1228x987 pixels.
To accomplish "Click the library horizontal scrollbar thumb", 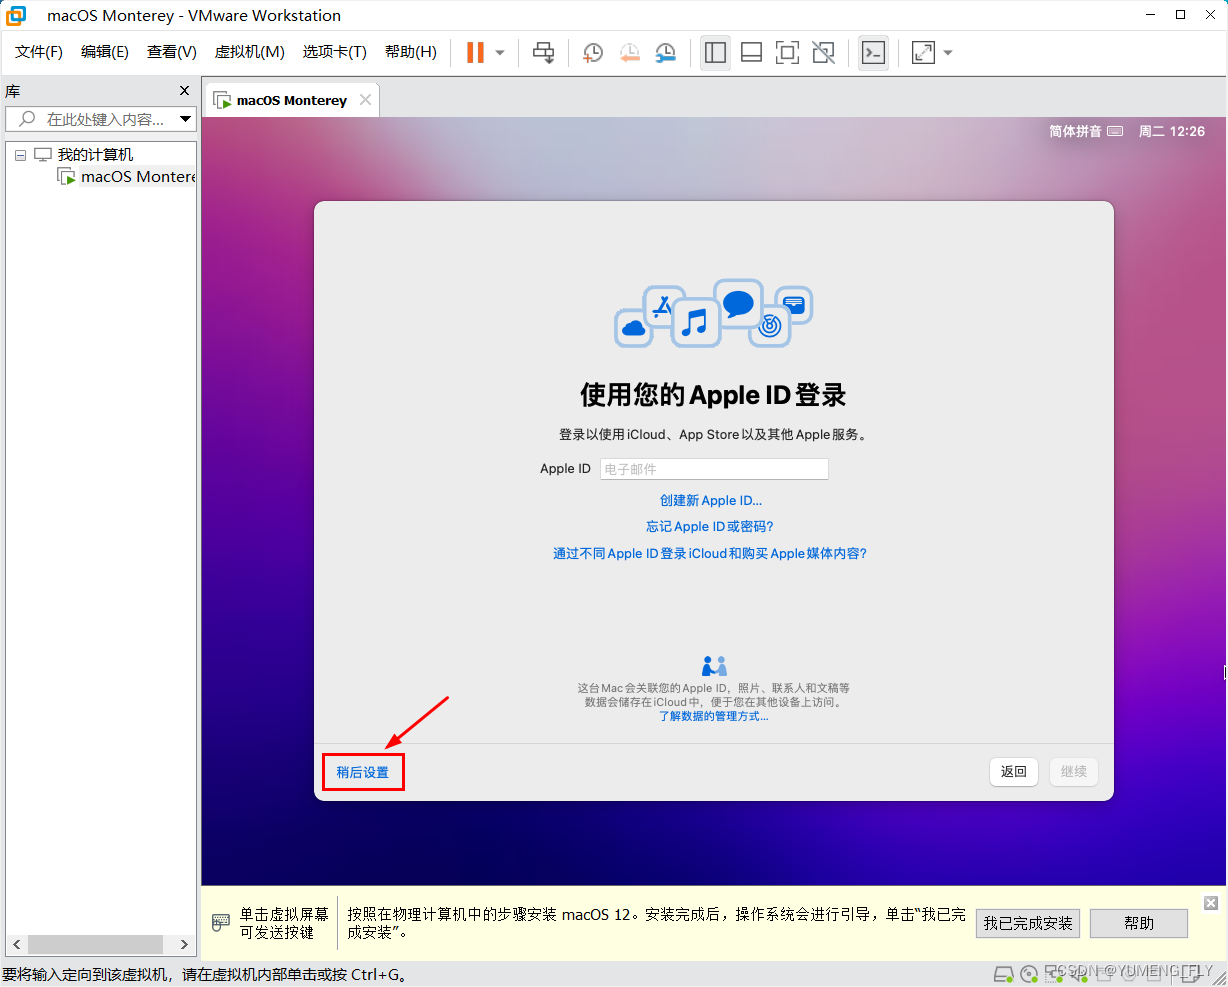I will tap(95, 944).
